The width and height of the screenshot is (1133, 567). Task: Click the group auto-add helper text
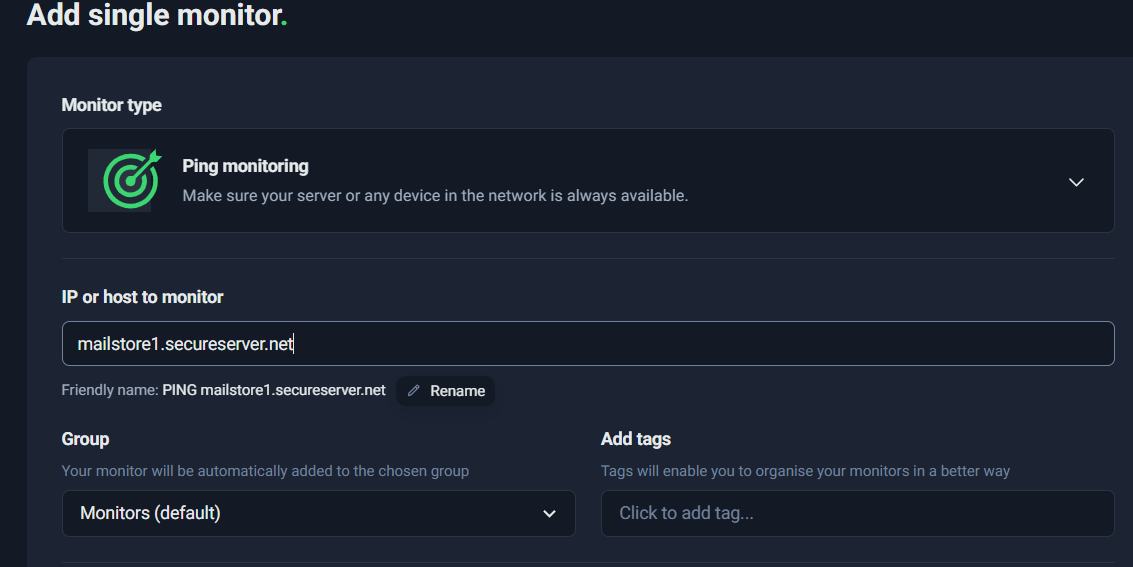(265, 470)
